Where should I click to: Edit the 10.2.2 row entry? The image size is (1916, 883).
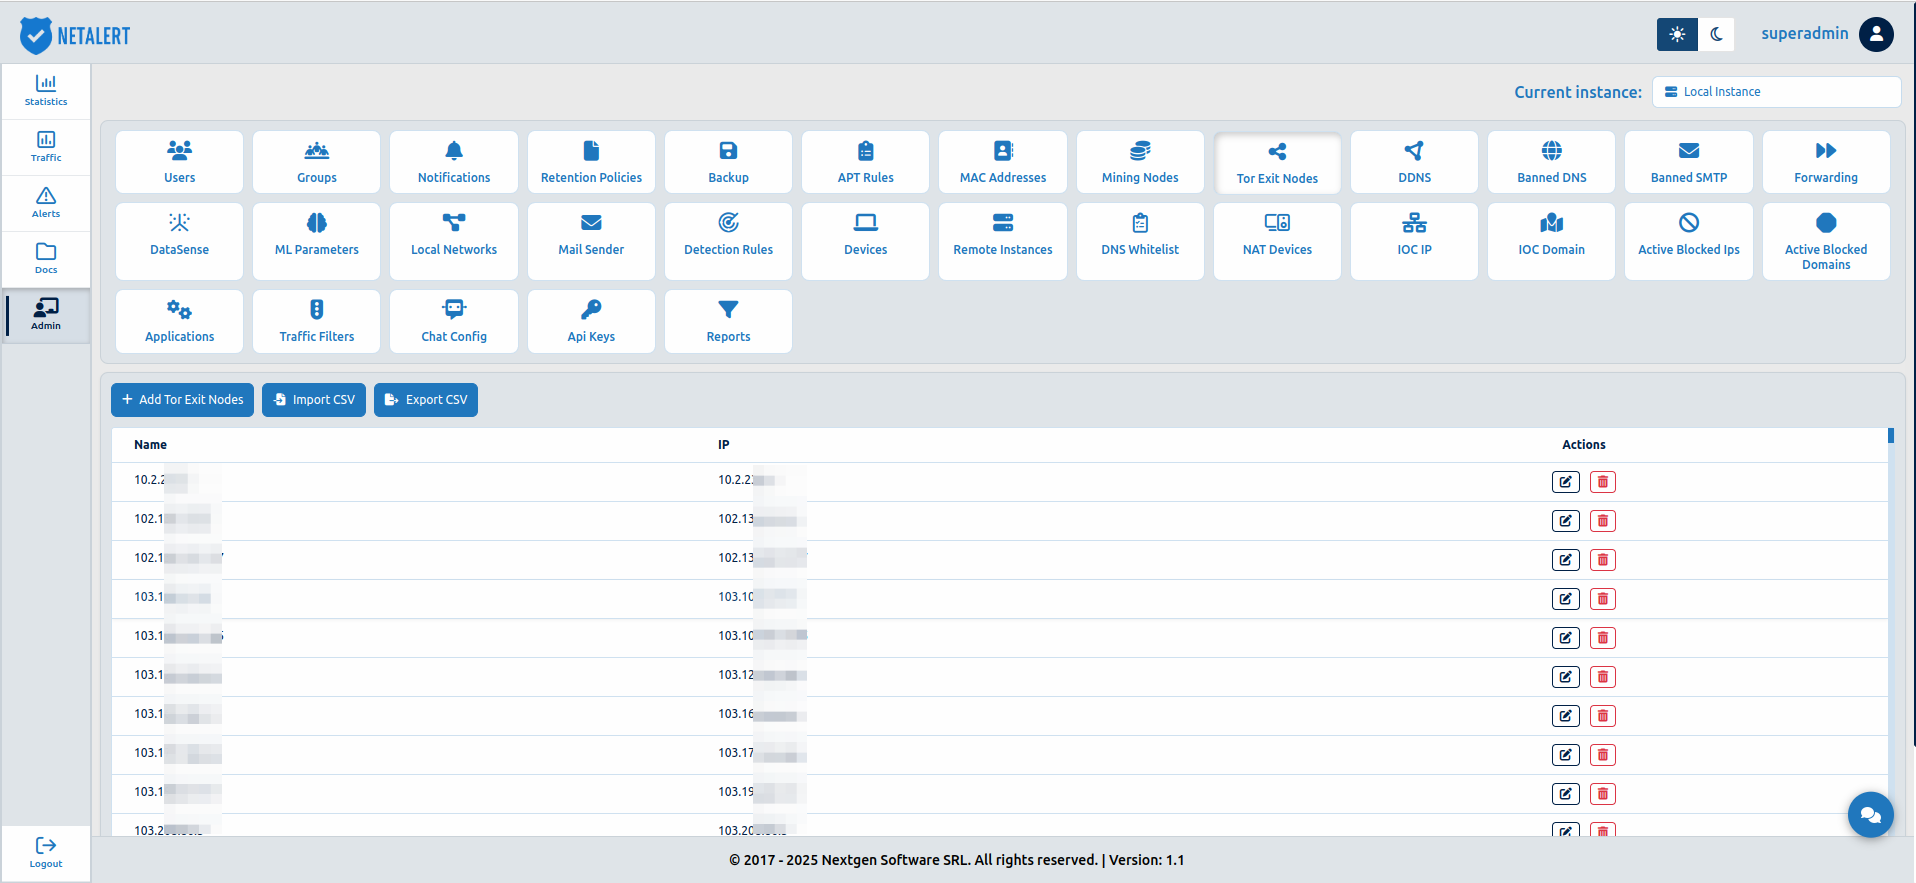pyautogui.click(x=1565, y=482)
